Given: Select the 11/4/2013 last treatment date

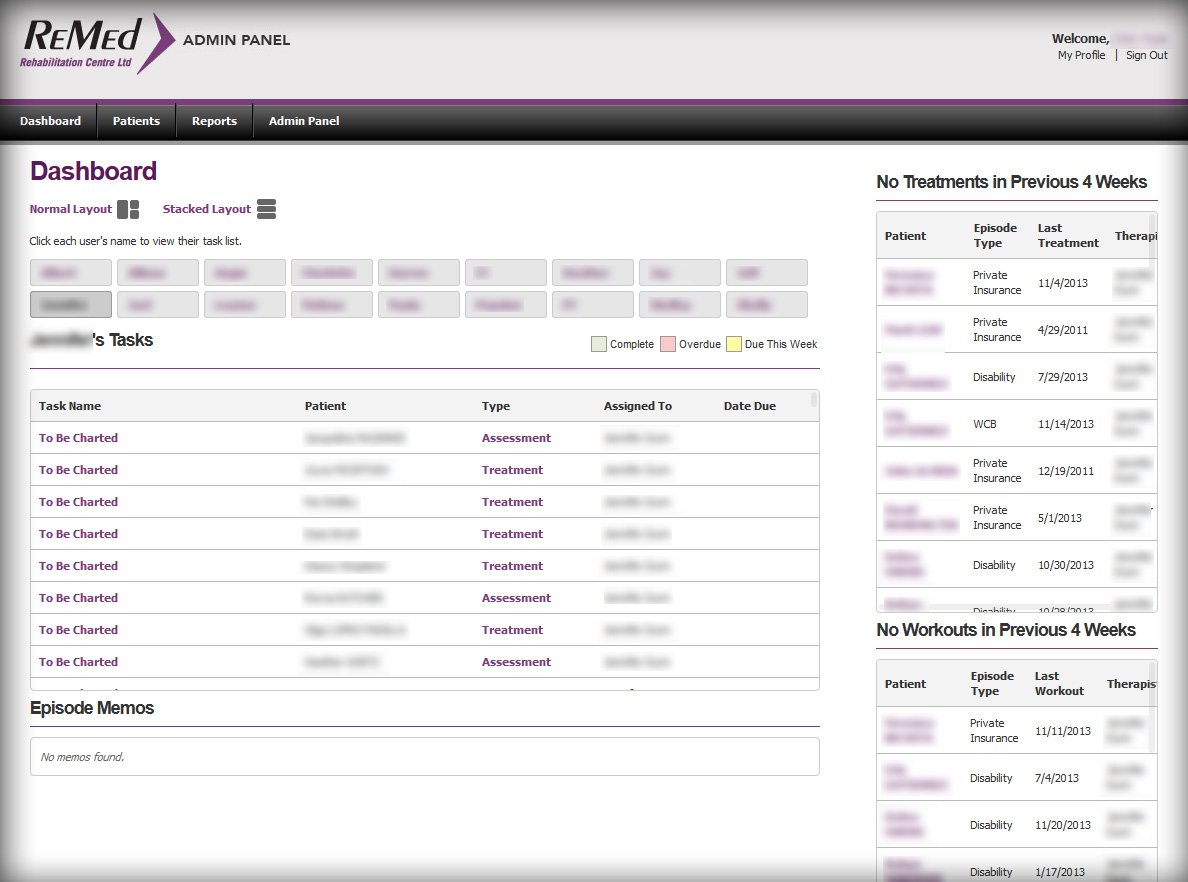Looking at the screenshot, I should pos(1062,283).
